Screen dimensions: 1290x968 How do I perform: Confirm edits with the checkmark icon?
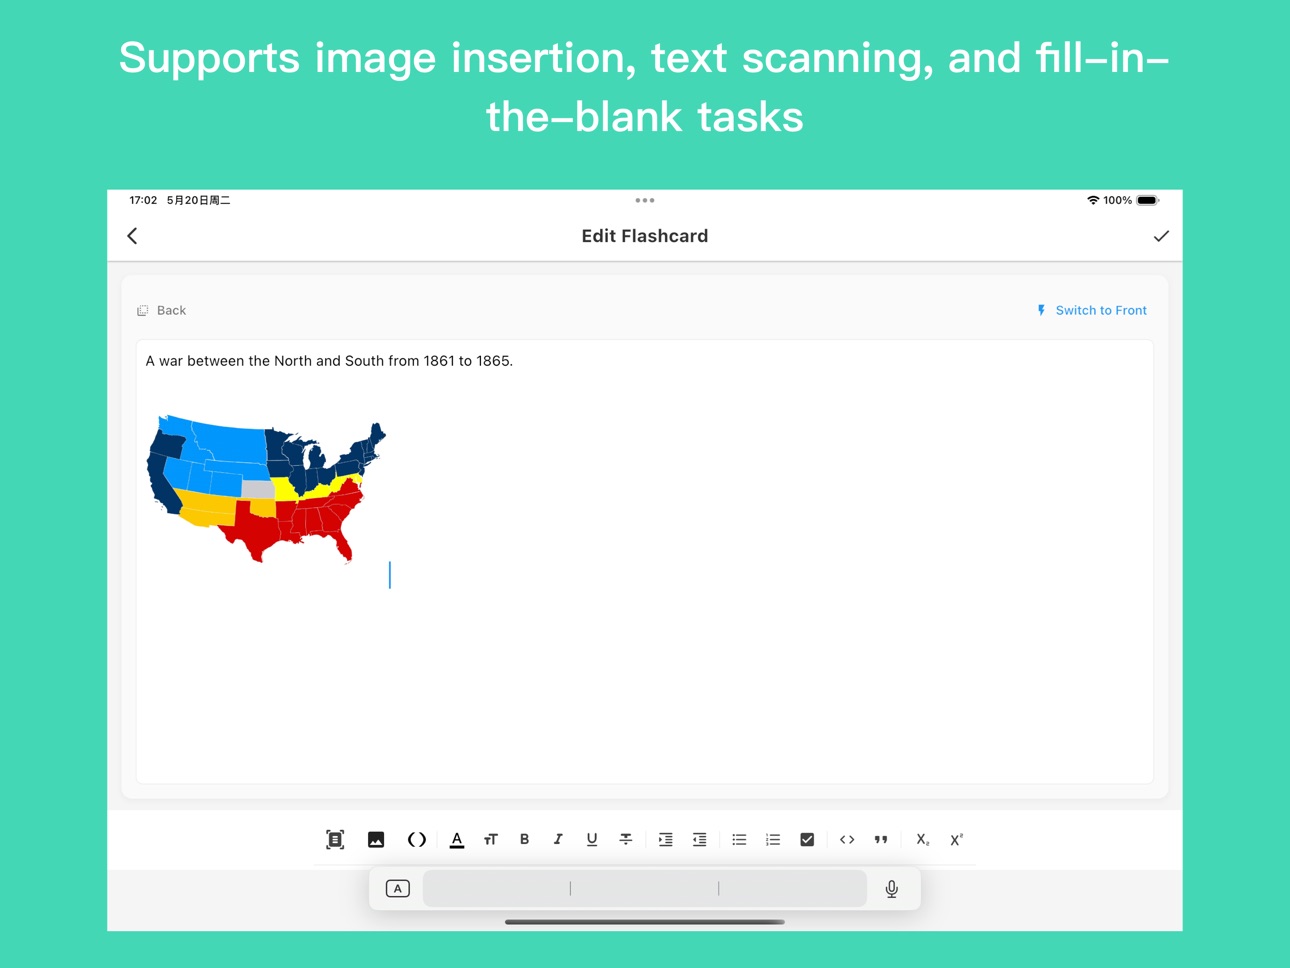1161,236
